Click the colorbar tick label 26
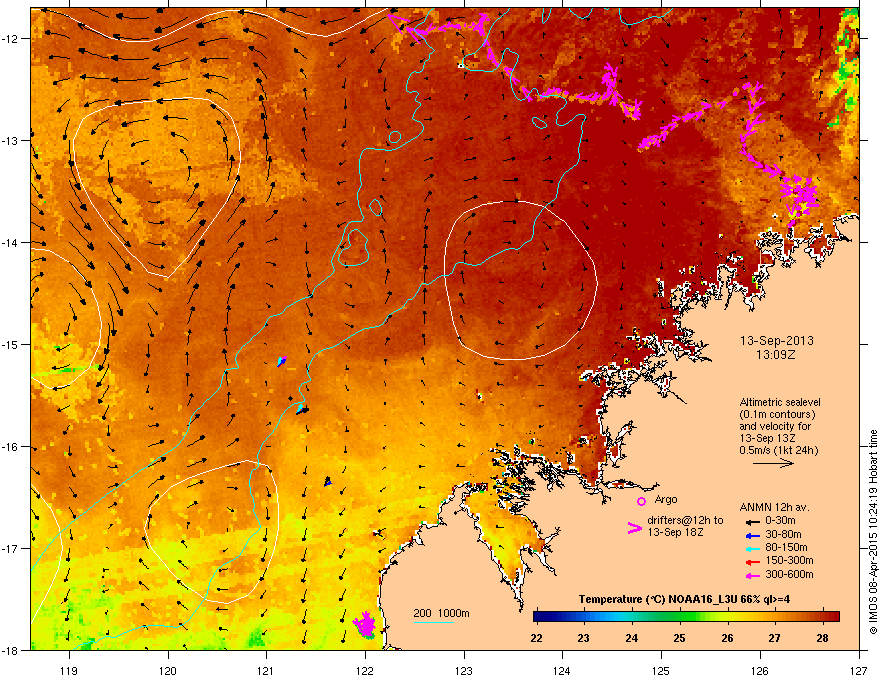Image resolution: width=880 pixels, height=680 pixels. [727, 638]
